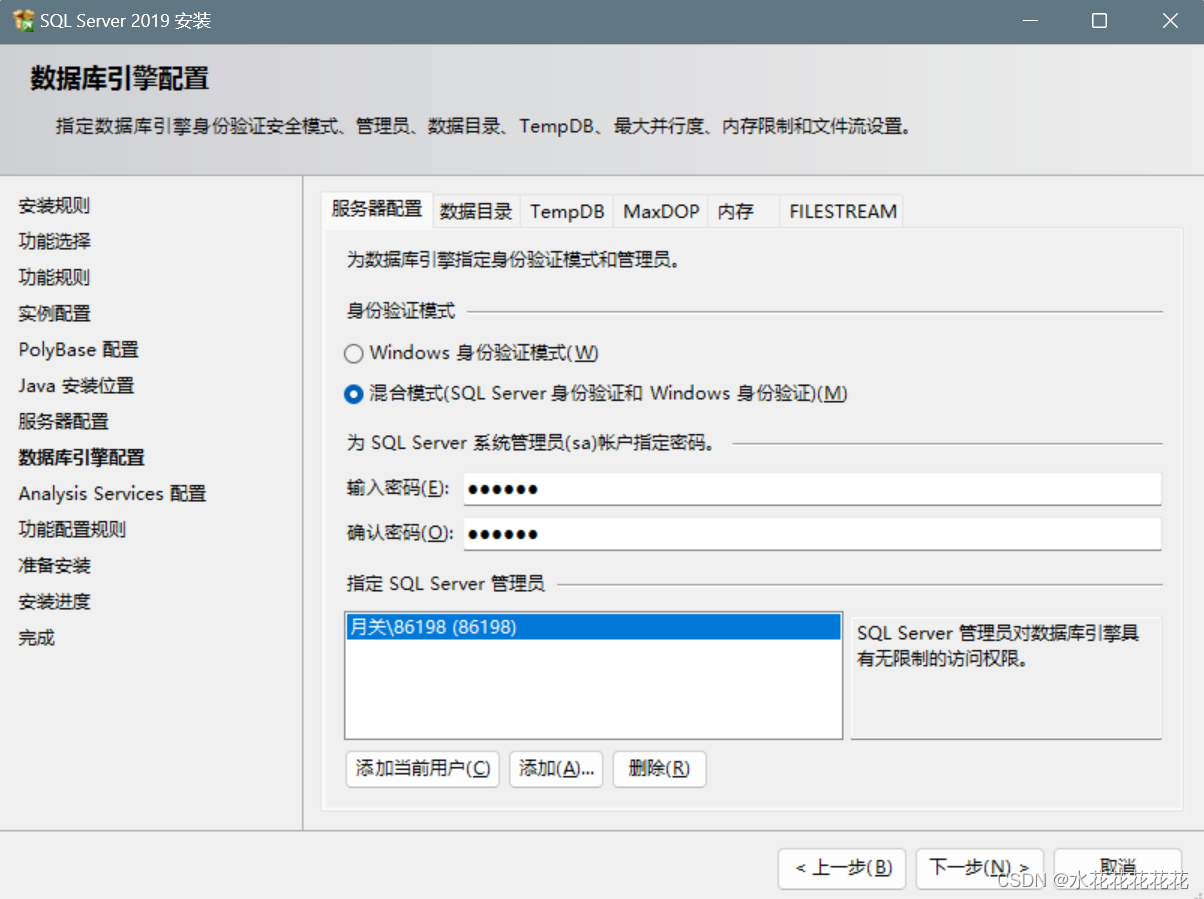Select 功能配置规则 step in sidebar
The height and width of the screenshot is (899, 1204).
[x=72, y=530]
